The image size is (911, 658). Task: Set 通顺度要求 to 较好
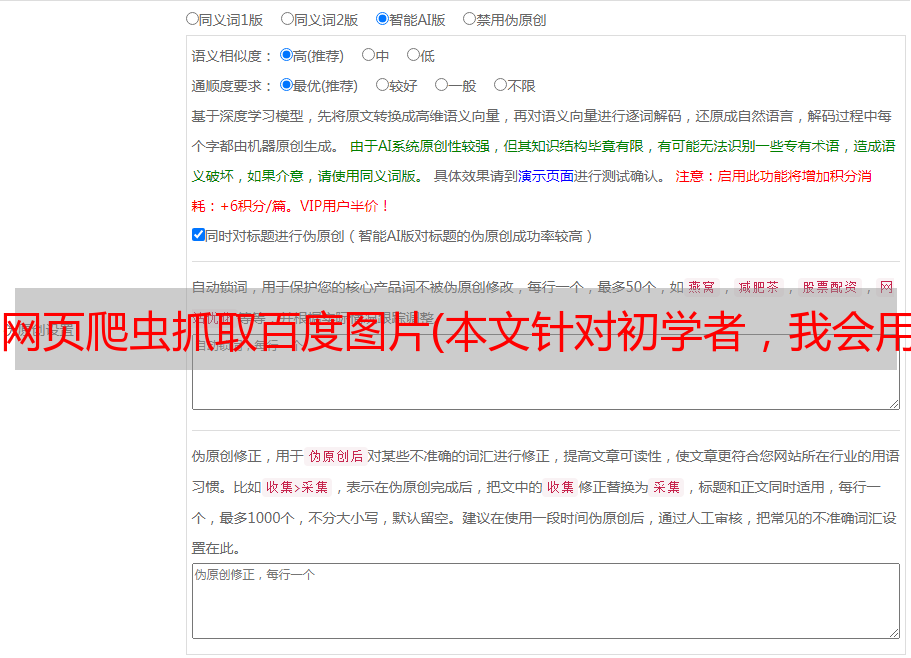(382, 85)
